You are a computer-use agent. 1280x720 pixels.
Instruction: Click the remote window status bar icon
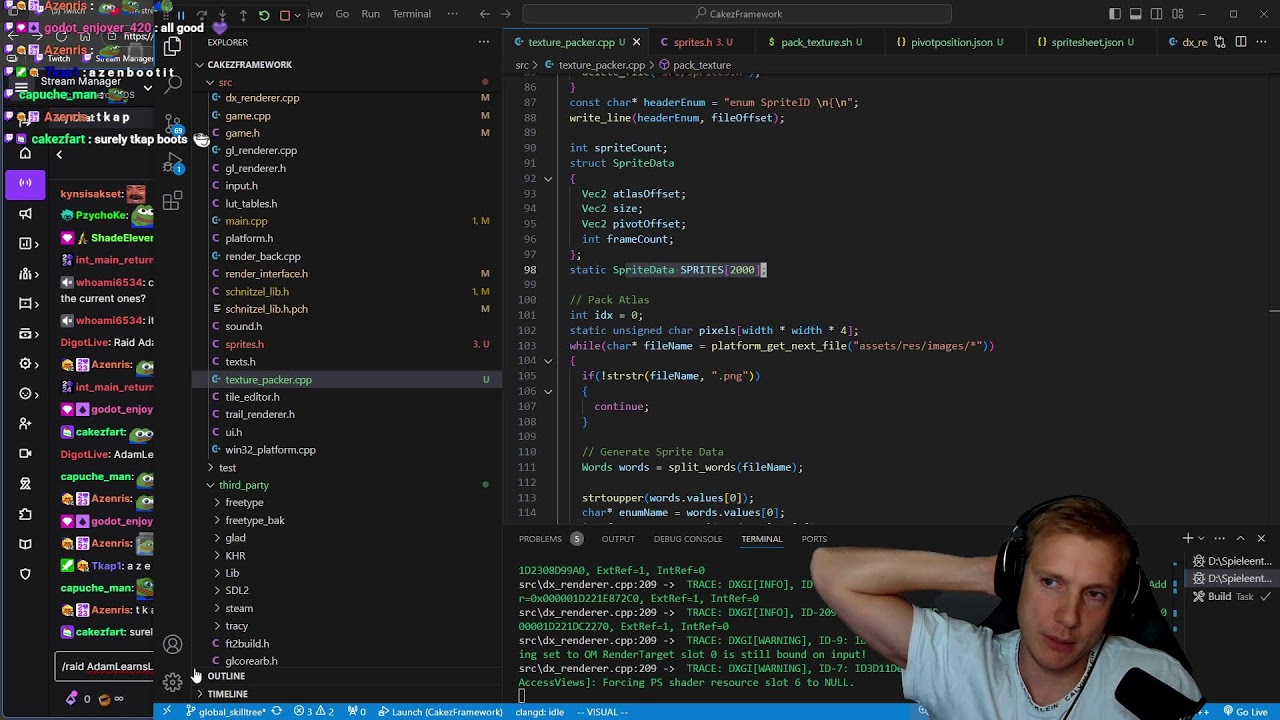tap(167, 712)
